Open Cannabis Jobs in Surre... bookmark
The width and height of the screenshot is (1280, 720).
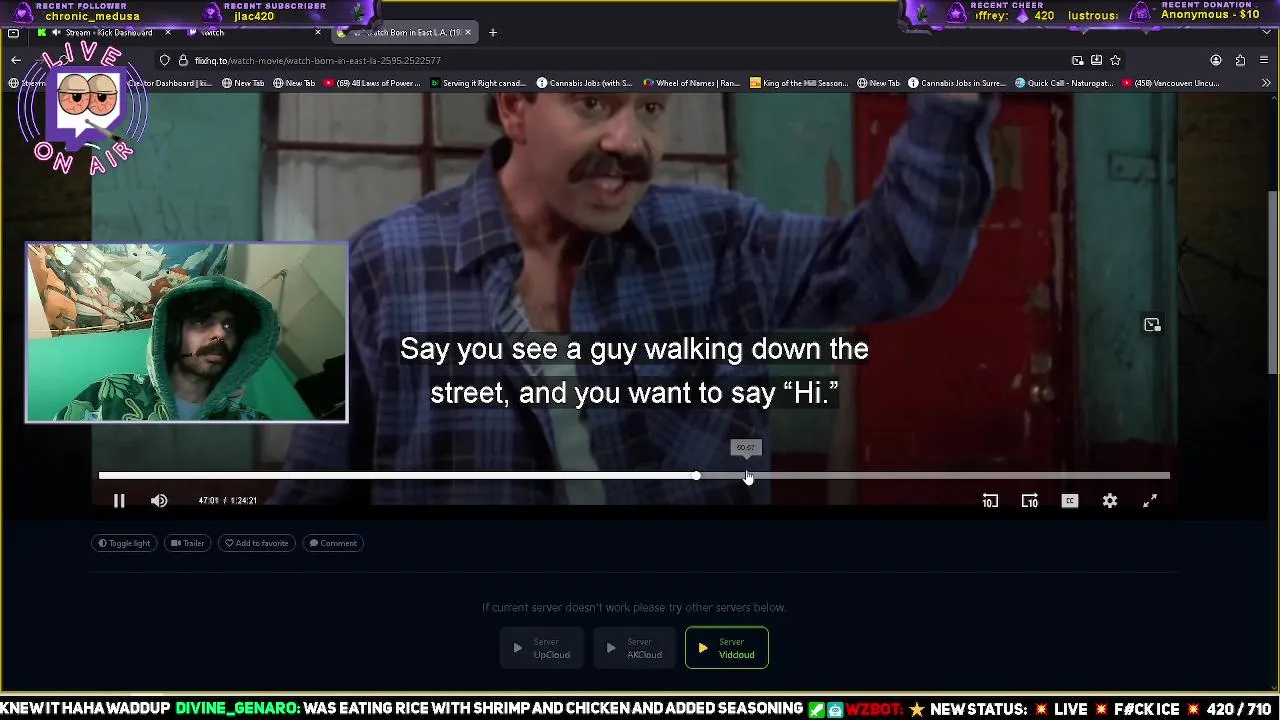[x=957, y=84]
